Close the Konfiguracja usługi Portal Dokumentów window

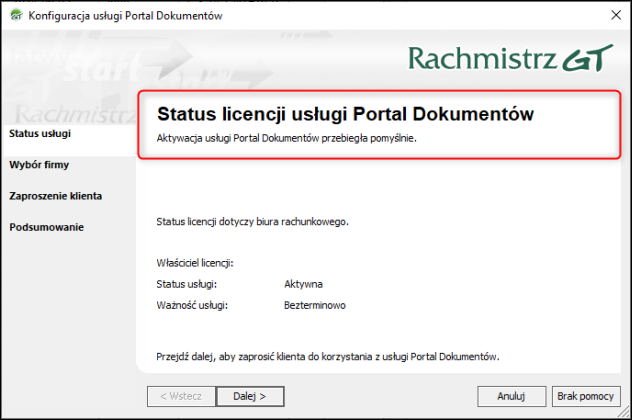(616, 15)
